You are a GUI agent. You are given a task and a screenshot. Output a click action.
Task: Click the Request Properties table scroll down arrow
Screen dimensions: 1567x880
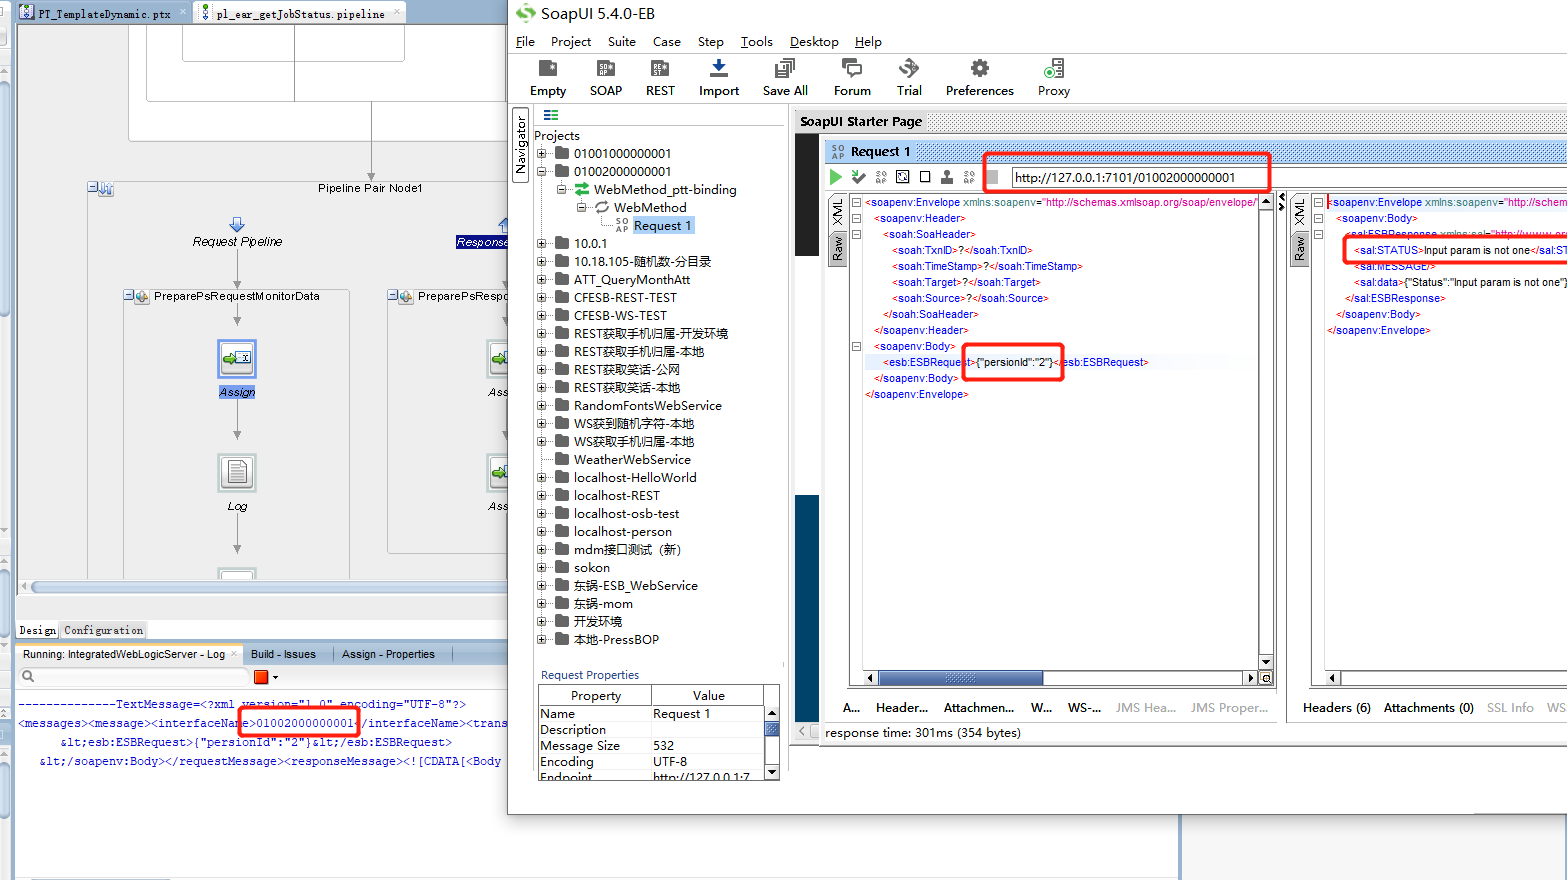pyautogui.click(x=771, y=772)
